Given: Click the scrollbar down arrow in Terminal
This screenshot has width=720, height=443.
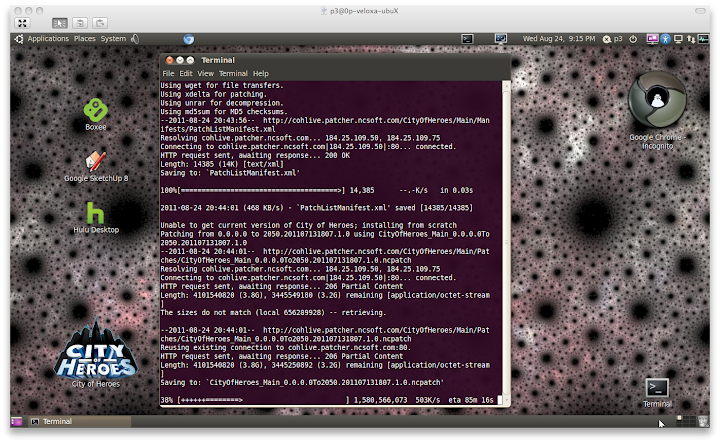Looking at the screenshot, I should click(506, 401).
